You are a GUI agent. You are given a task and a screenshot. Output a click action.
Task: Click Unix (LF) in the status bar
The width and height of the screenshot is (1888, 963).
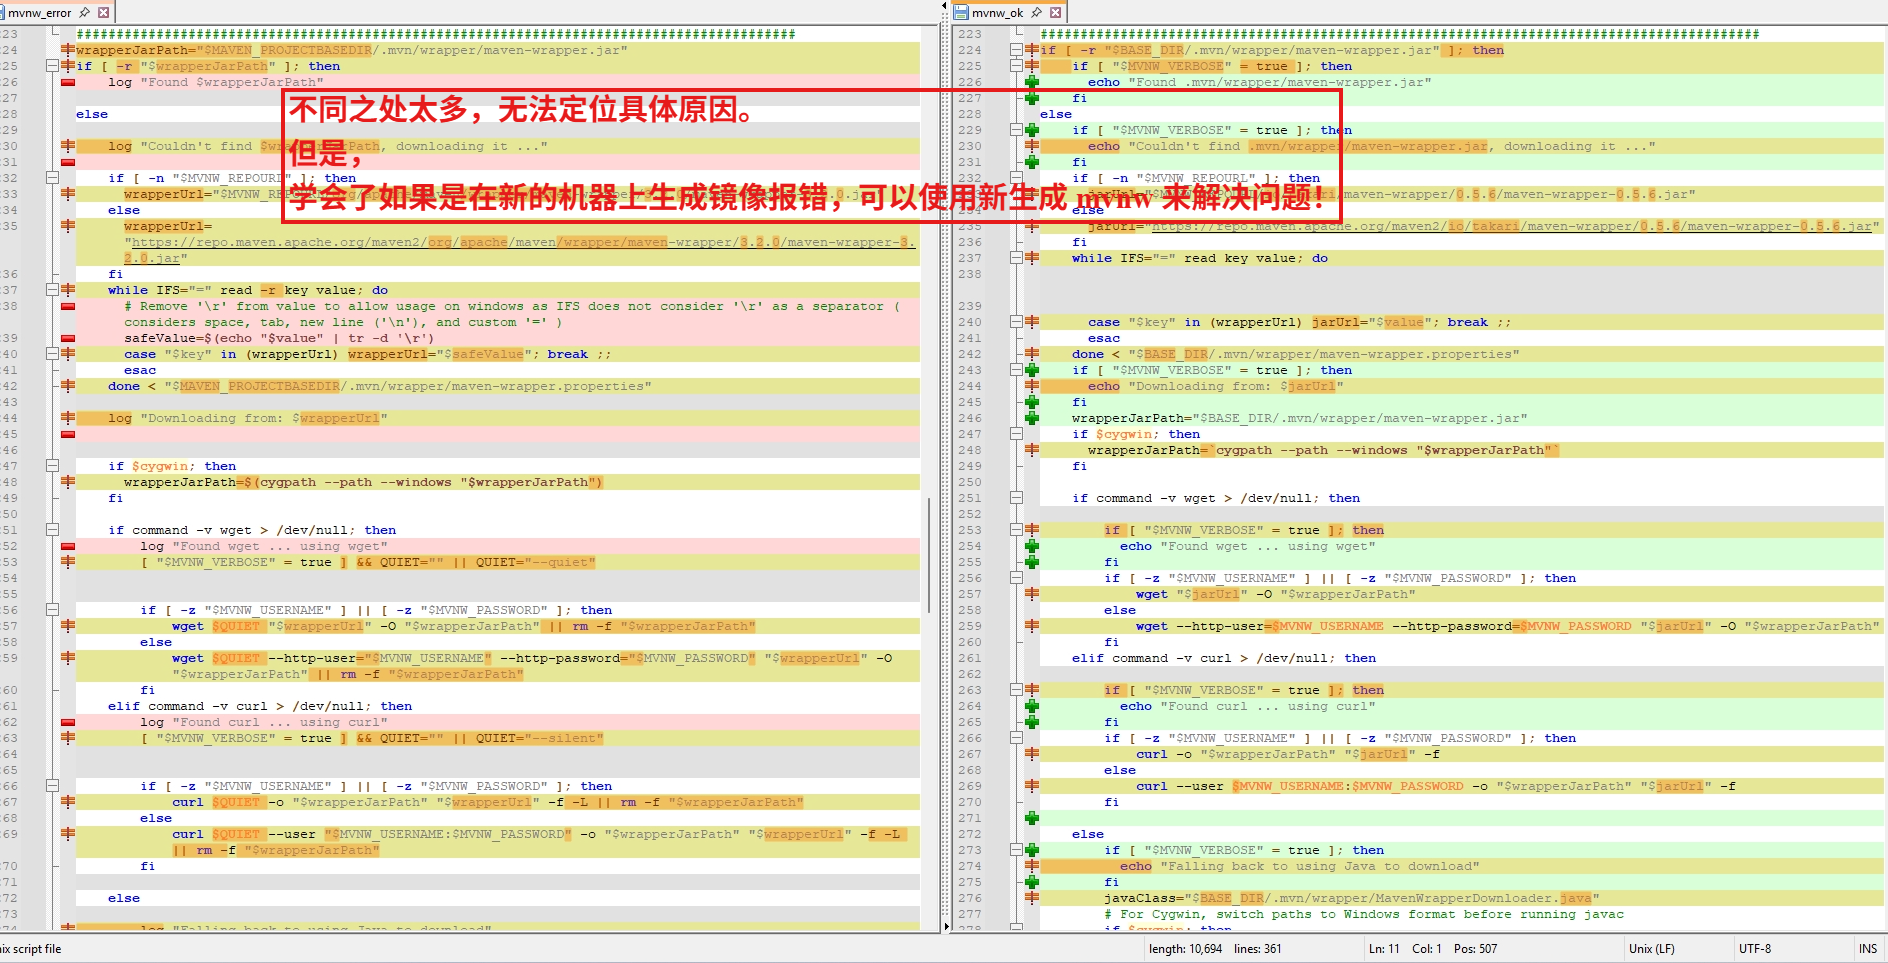pos(1651,948)
